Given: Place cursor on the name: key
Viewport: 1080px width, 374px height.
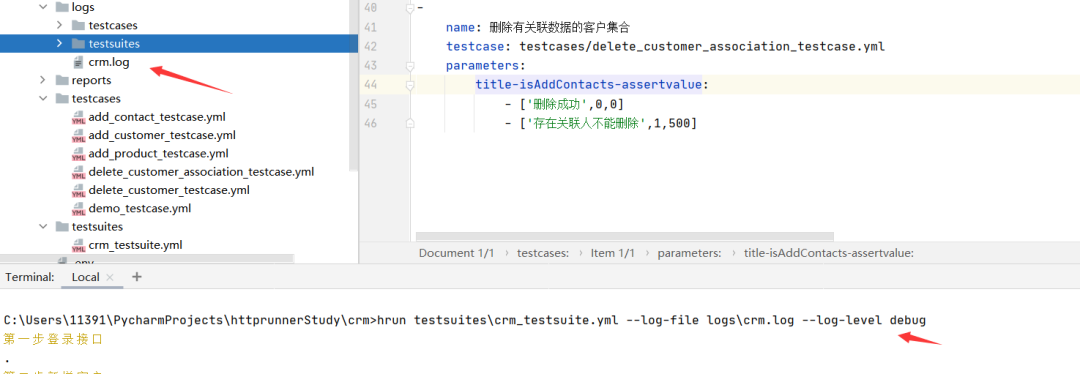Looking at the screenshot, I should coord(465,28).
